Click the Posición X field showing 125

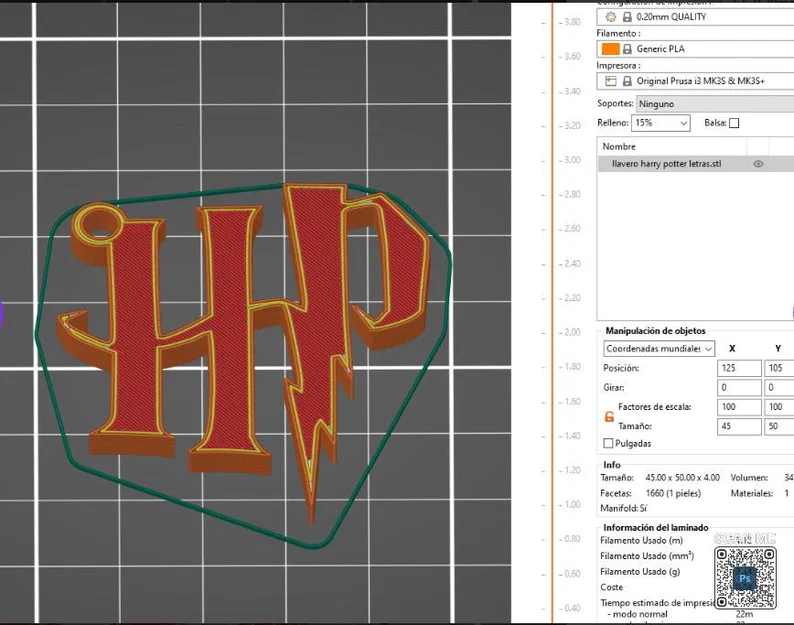739,368
